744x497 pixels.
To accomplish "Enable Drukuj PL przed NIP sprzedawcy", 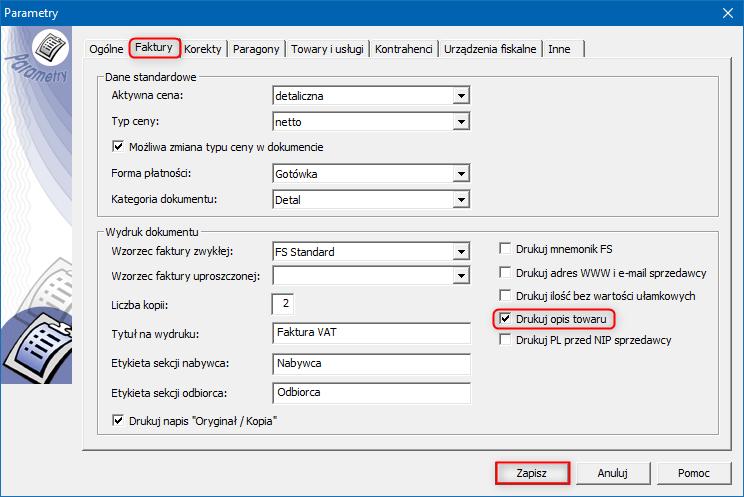I will (505, 340).
